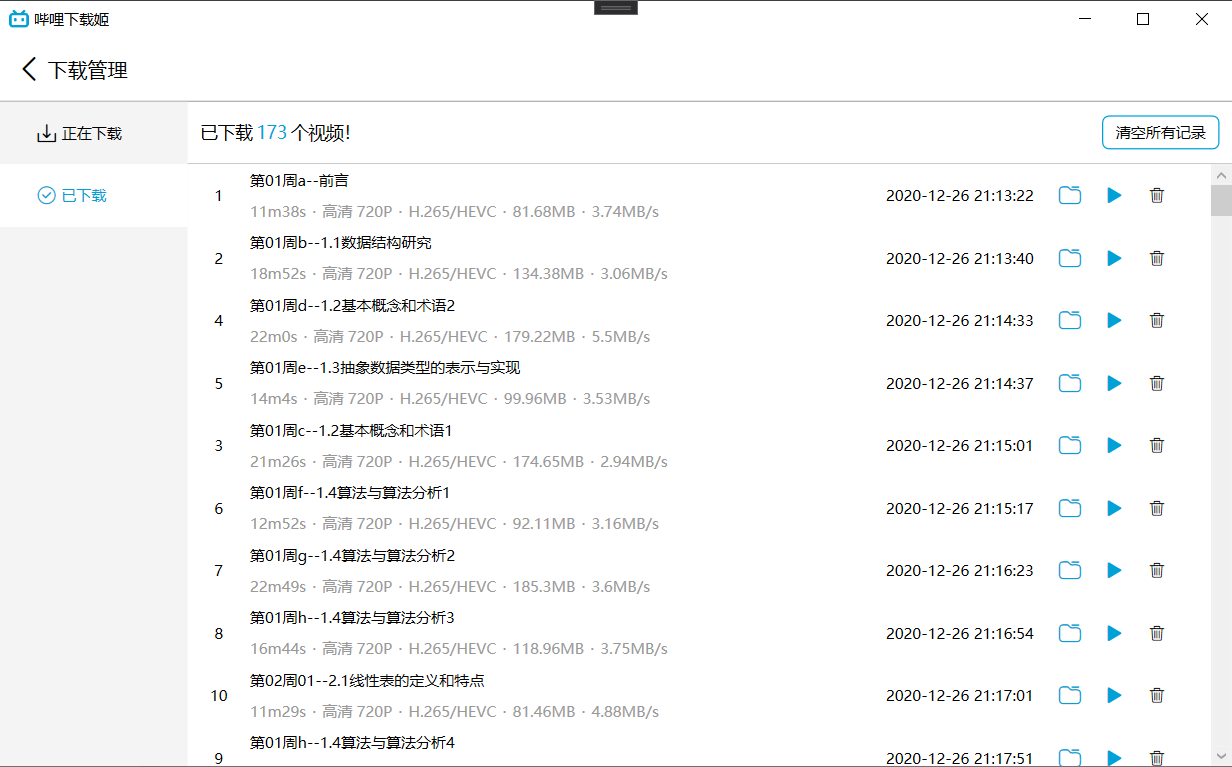Select title 第01周e--1.3抽象数据类型的表示与实现
Viewport: 1232px width, 767px height.
pyautogui.click(x=385, y=368)
